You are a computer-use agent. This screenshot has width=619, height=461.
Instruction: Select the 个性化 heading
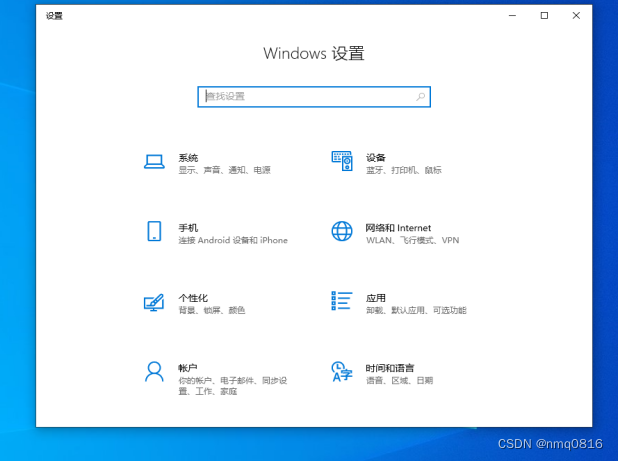coord(193,298)
